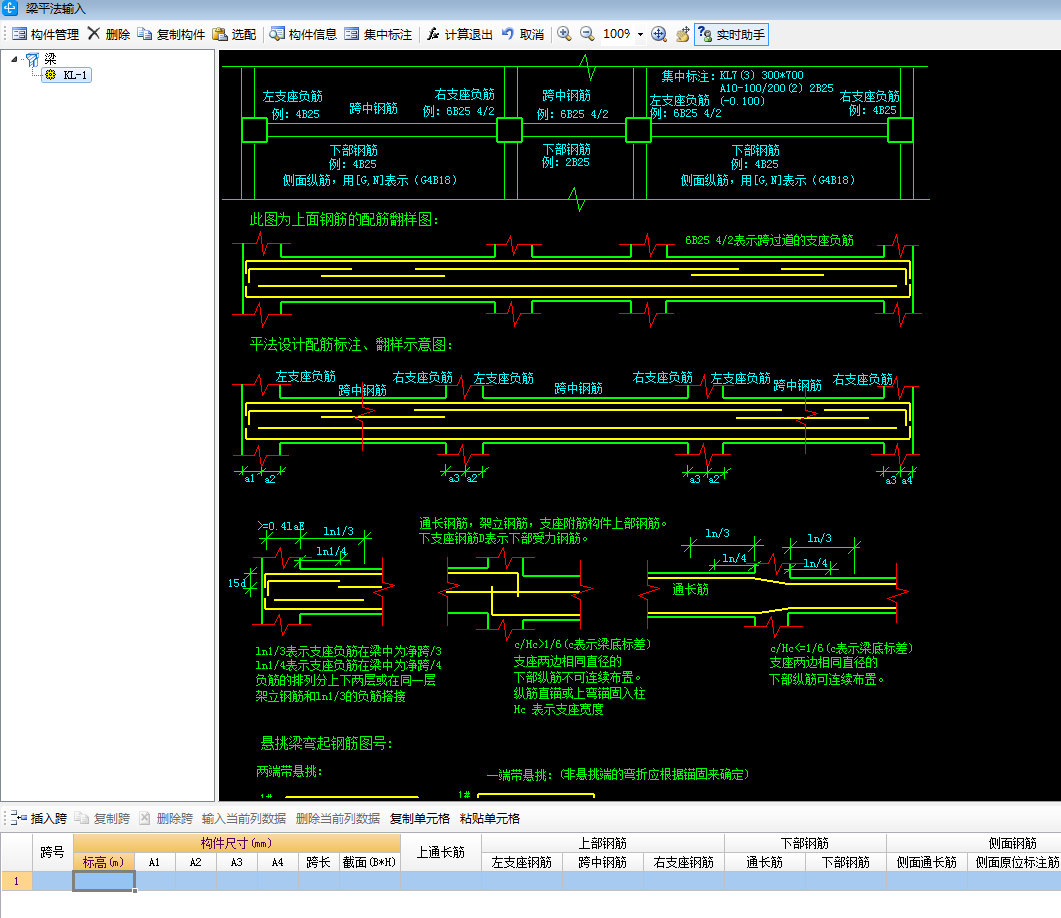Click the 上通长筋 column header

pos(441,852)
